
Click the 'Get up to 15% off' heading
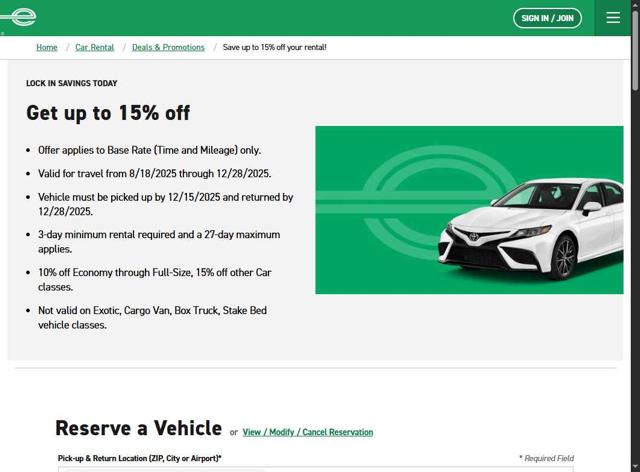[108, 113]
